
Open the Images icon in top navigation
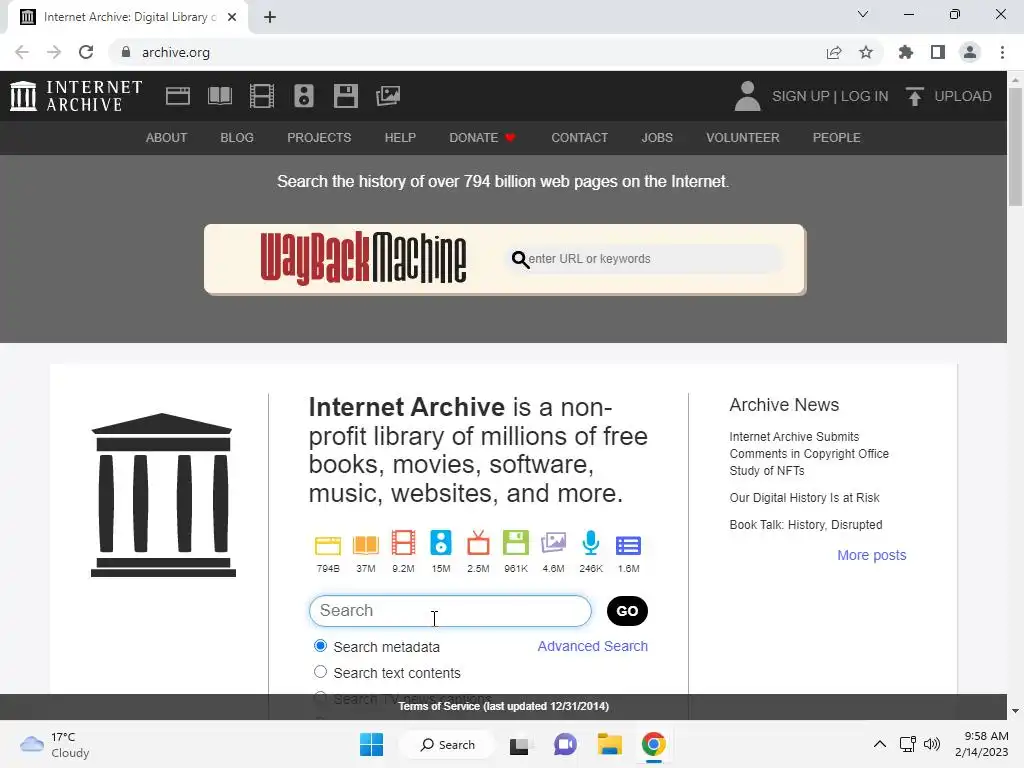388,96
